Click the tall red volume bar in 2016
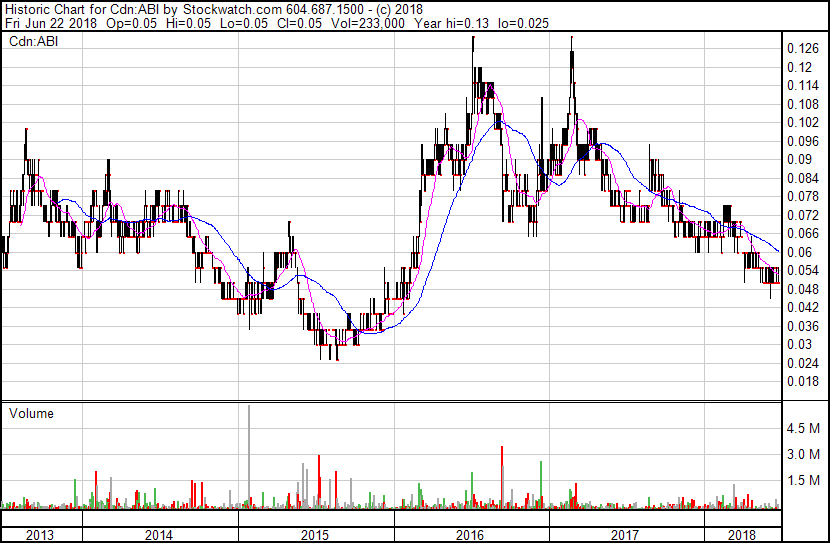 [x=502, y=477]
